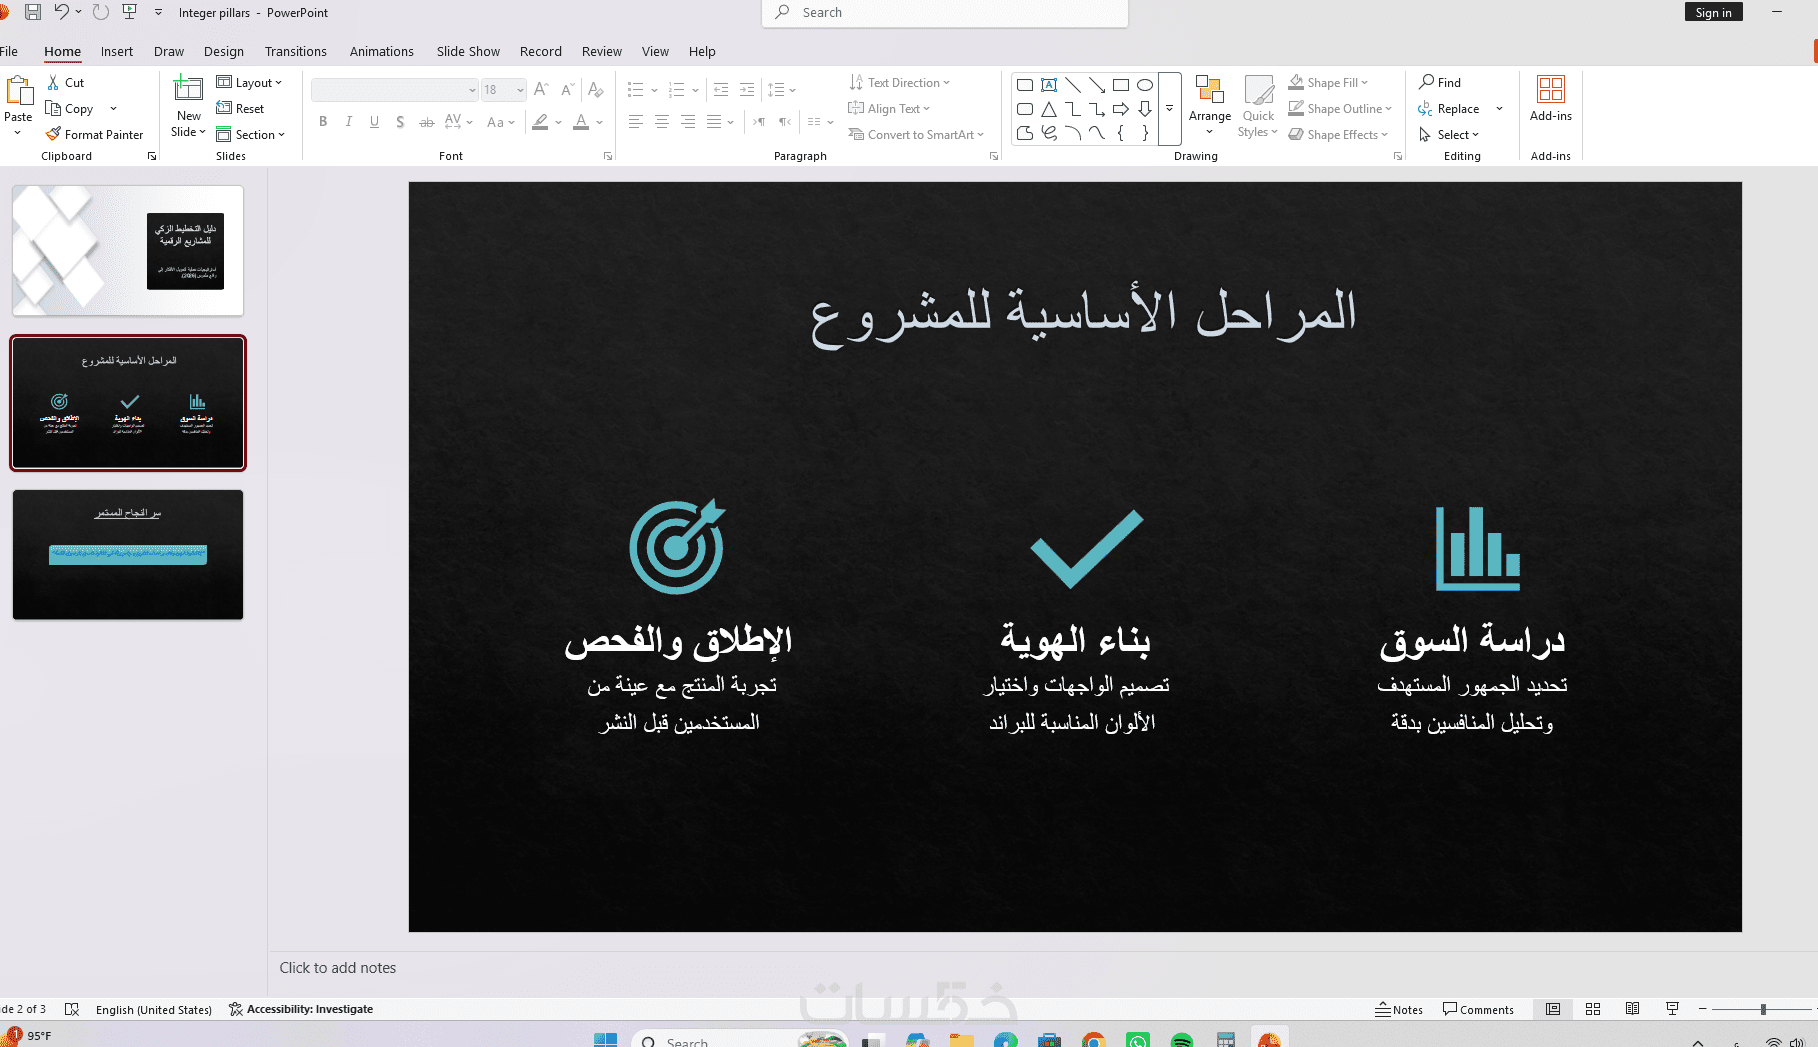Click Sign in button
This screenshot has width=1818, height=1047.
pyautogui.click(x=1714, y=12)
